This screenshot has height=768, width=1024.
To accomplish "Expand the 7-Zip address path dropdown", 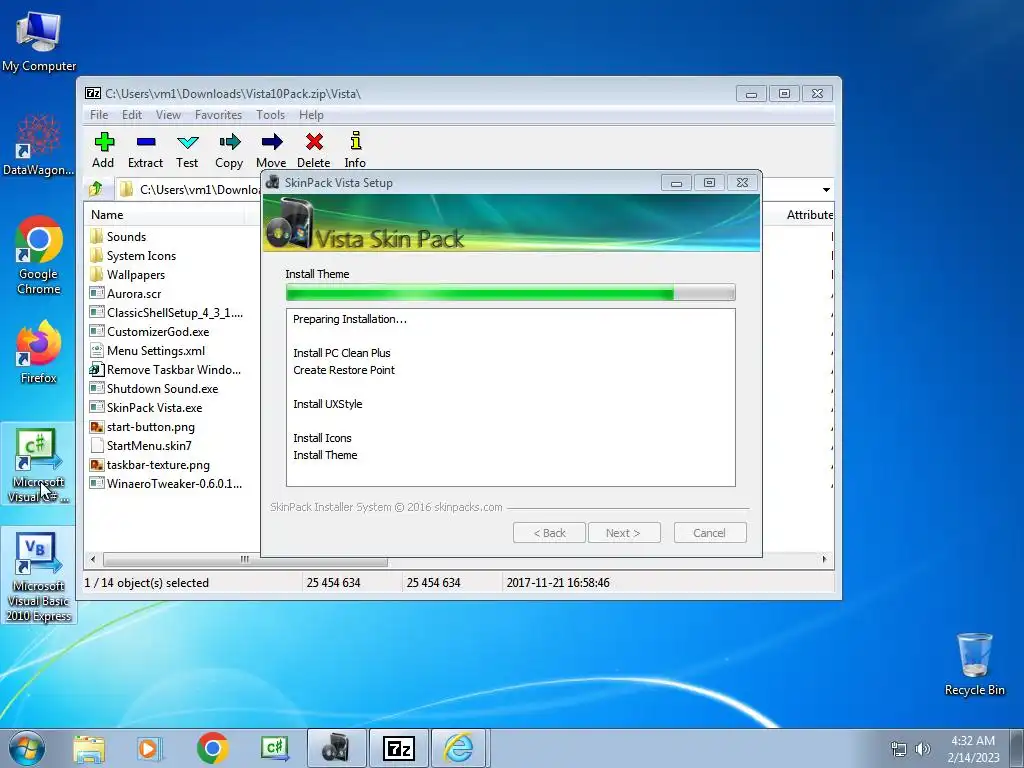I will (x=826, y=189).
